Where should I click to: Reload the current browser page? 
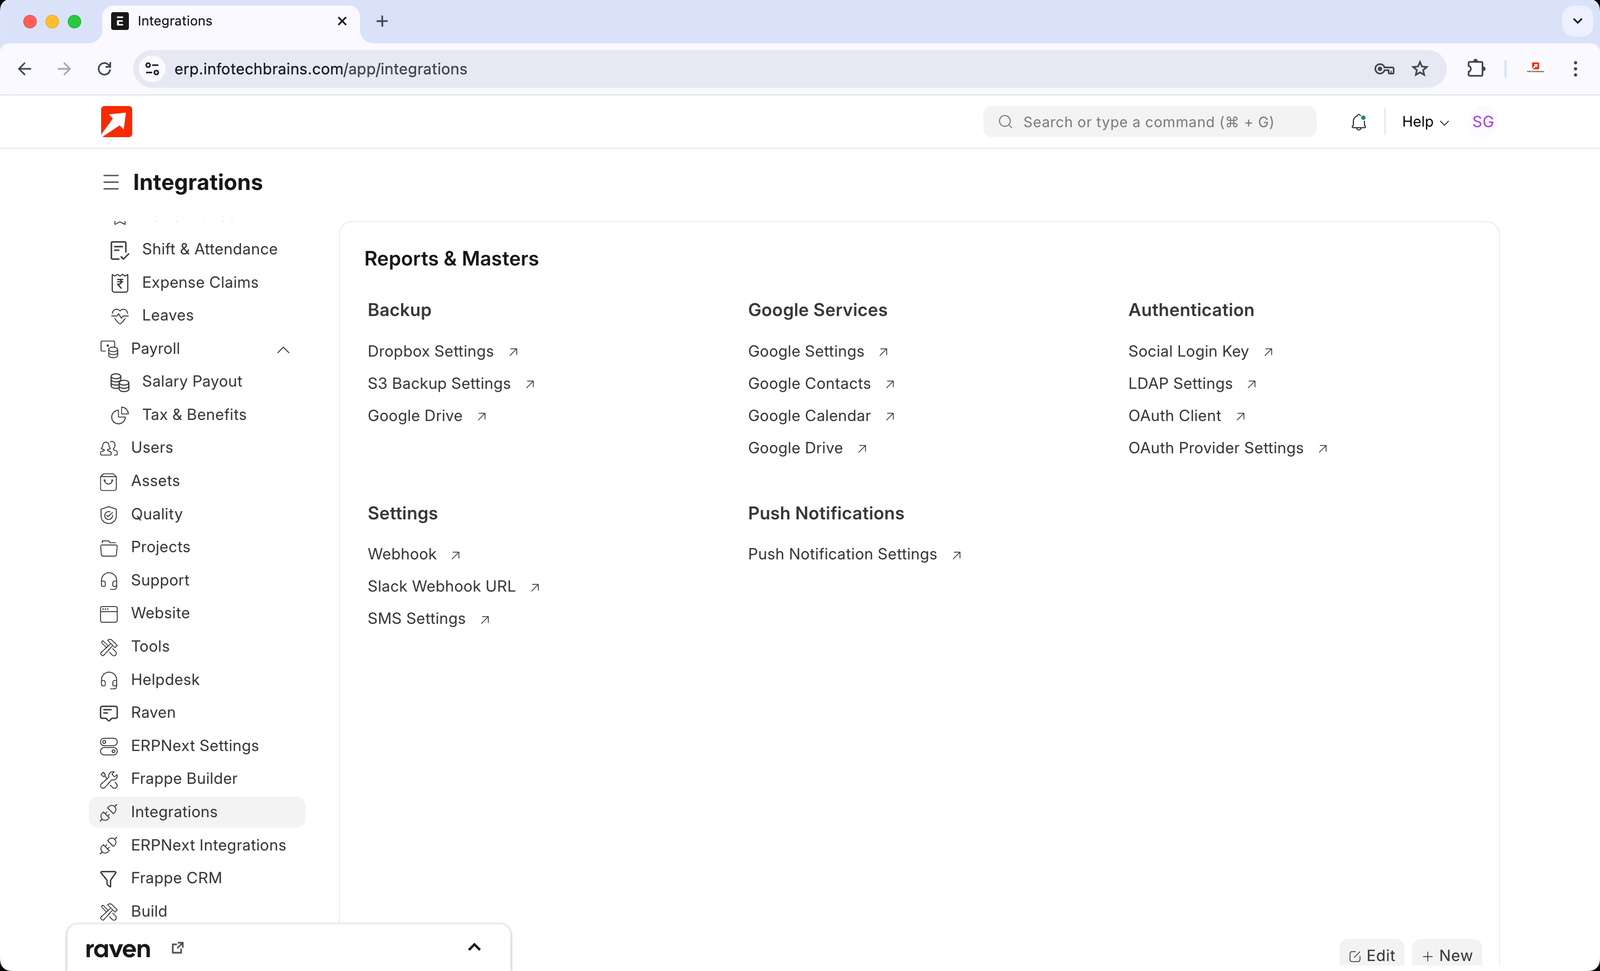point(105,69)
